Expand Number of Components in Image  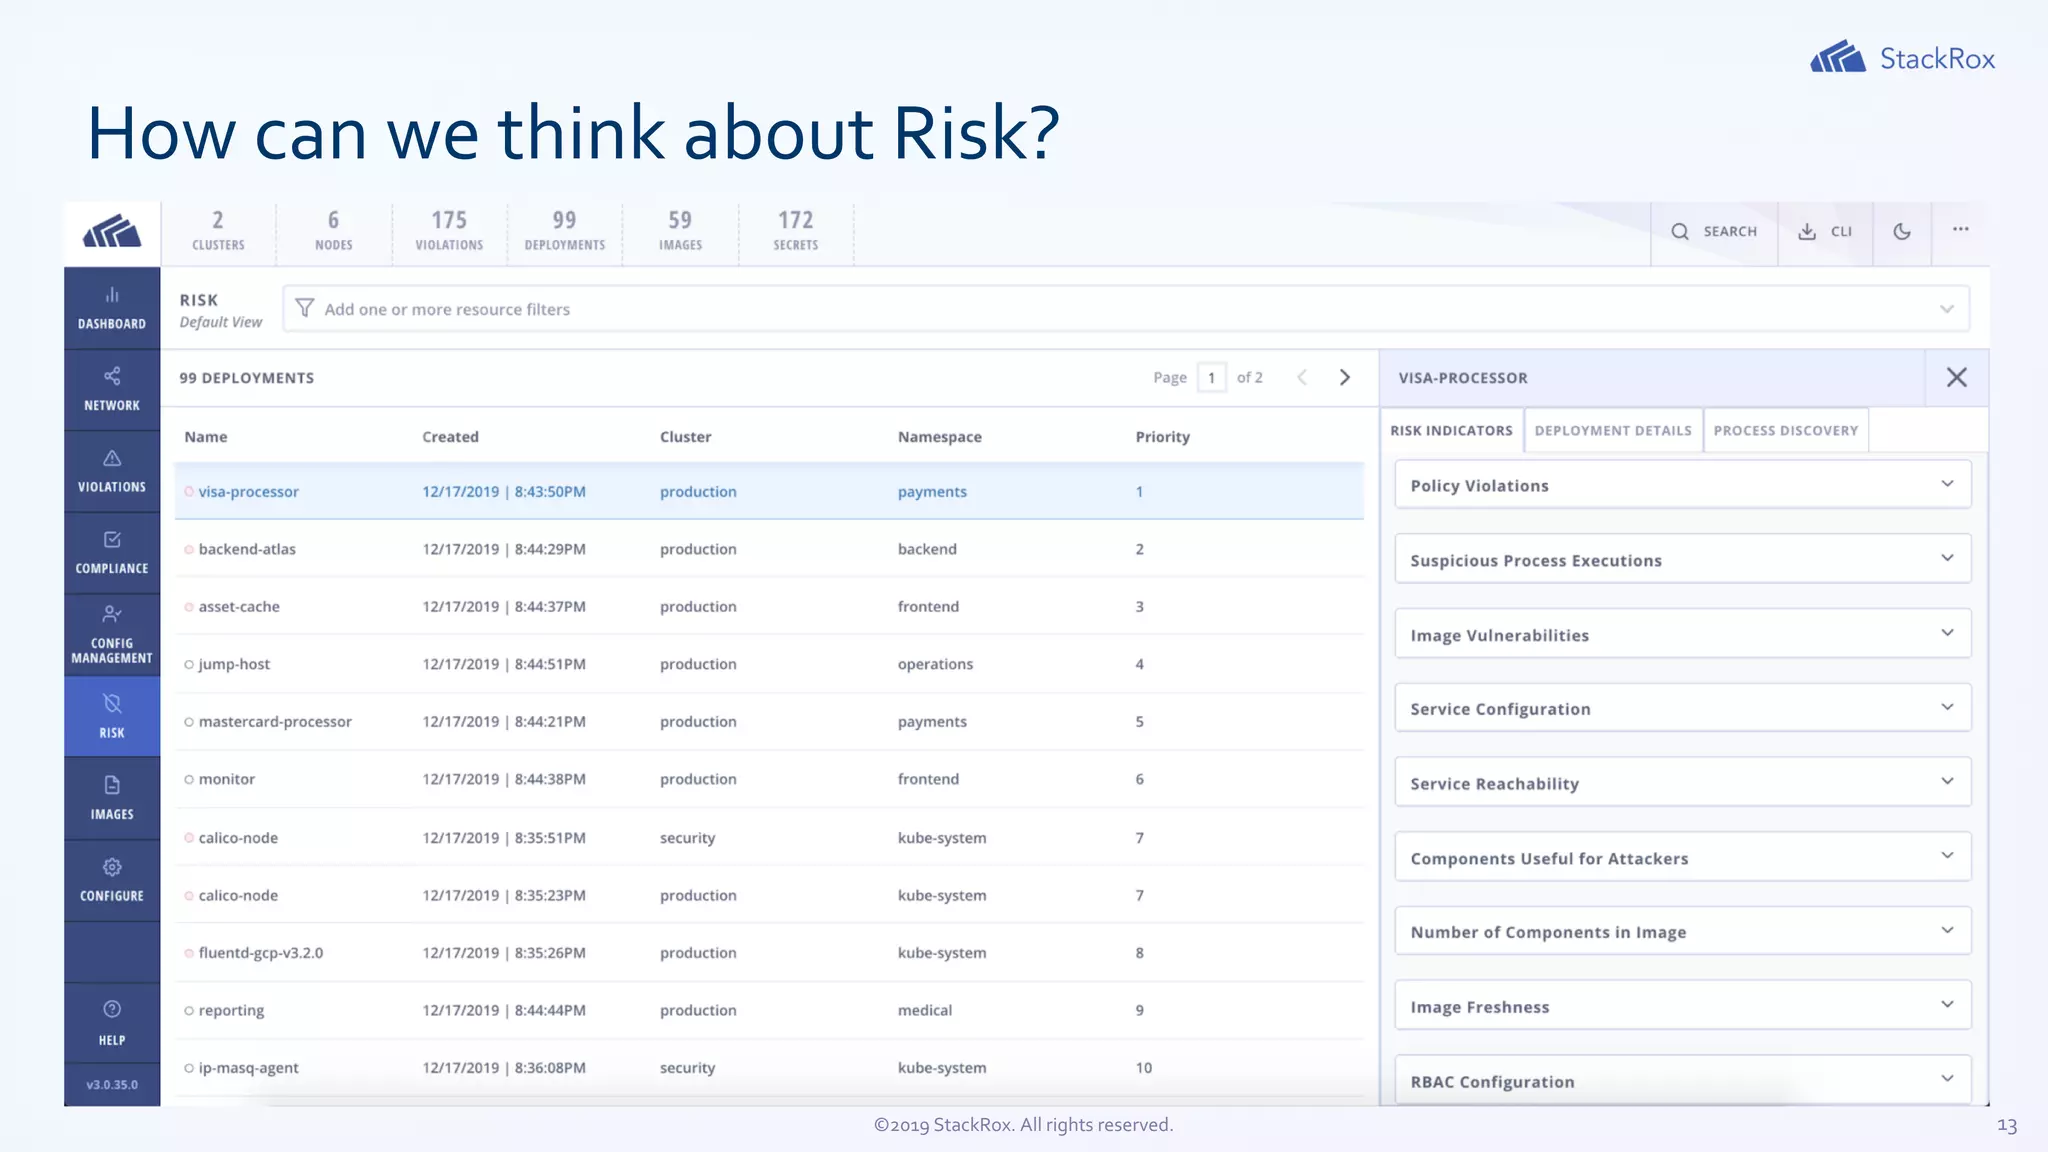(1683, 931)
